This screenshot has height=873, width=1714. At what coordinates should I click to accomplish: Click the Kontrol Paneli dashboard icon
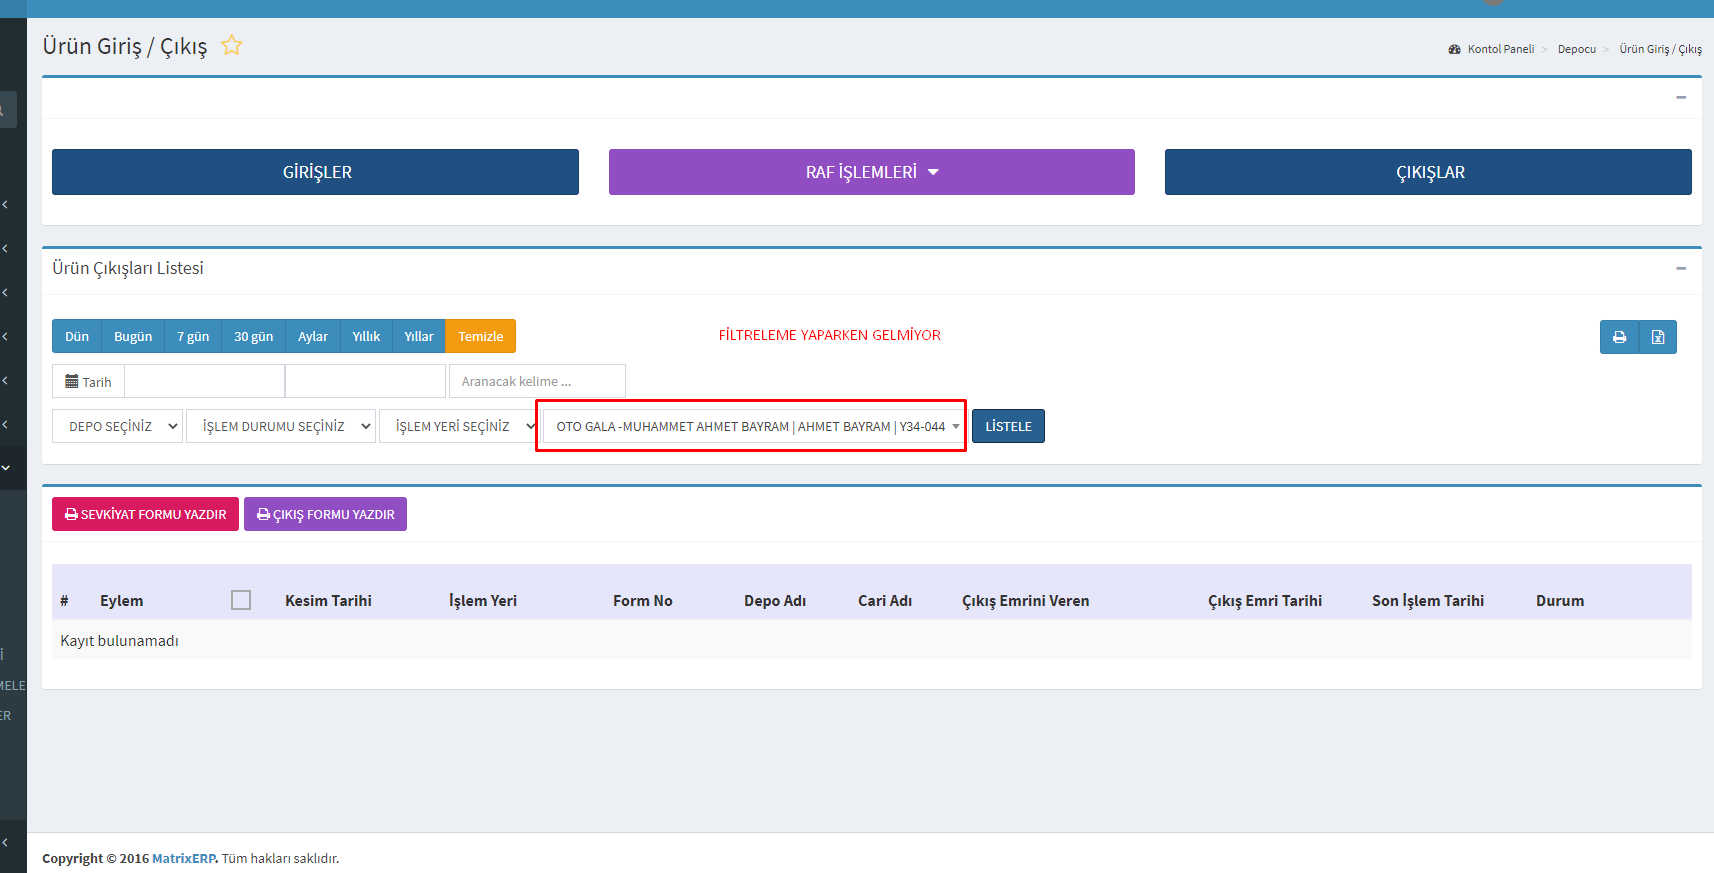pyautogui.click(x=1454, y=49)
